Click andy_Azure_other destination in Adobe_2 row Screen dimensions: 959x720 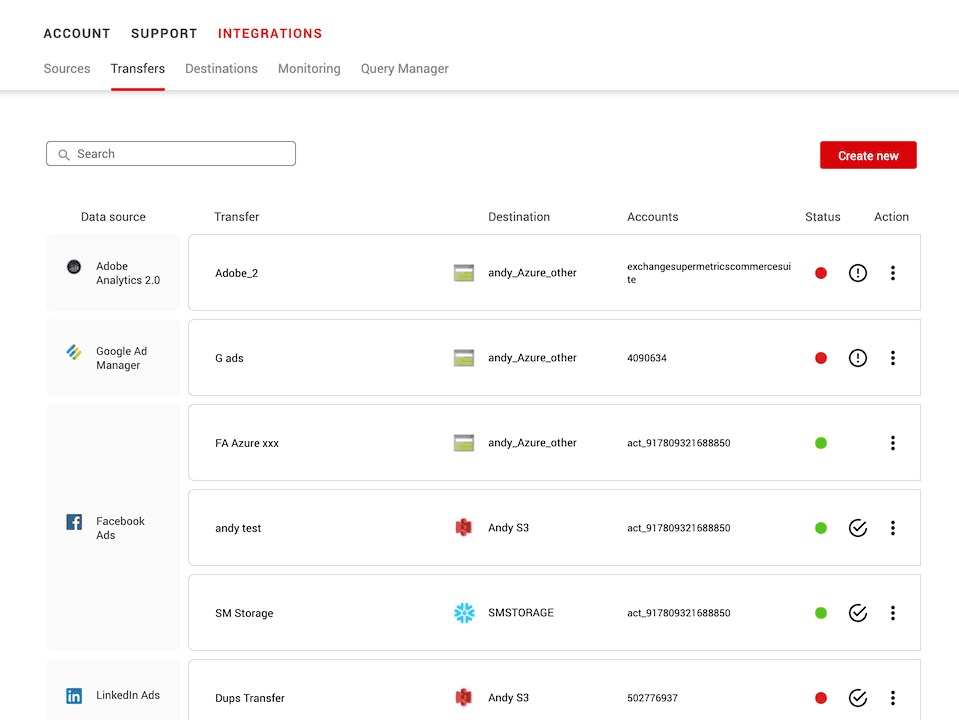[532, 273]
